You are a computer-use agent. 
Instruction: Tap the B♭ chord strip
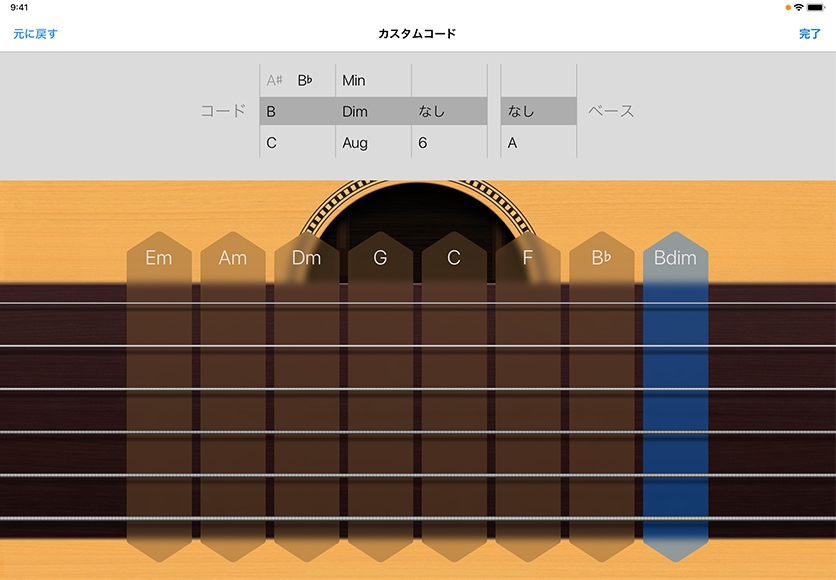(601, 400)
